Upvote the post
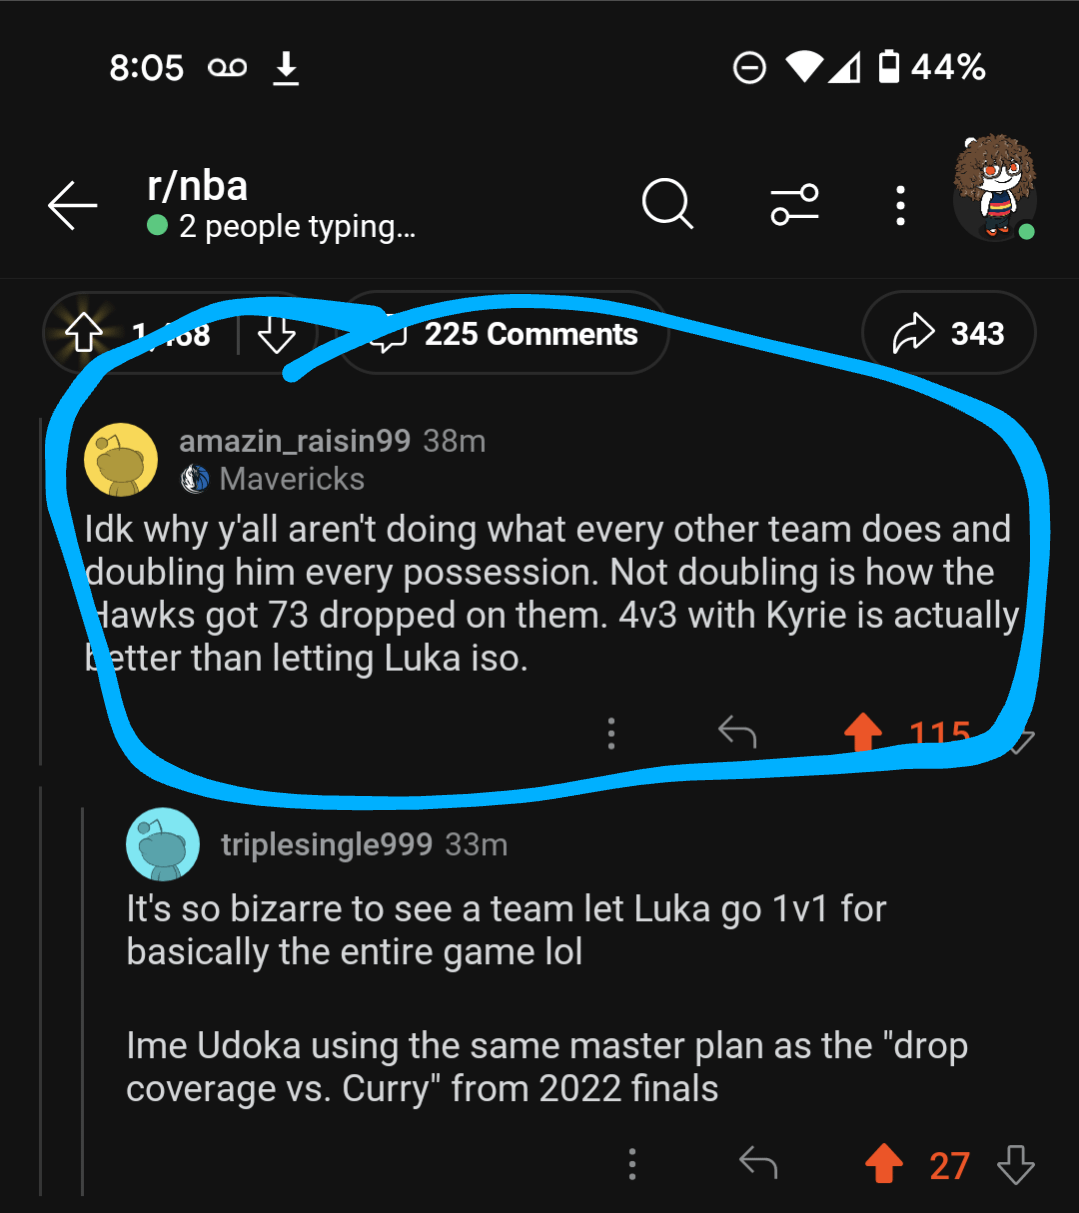1079x1213 pixels. point(85,334)
